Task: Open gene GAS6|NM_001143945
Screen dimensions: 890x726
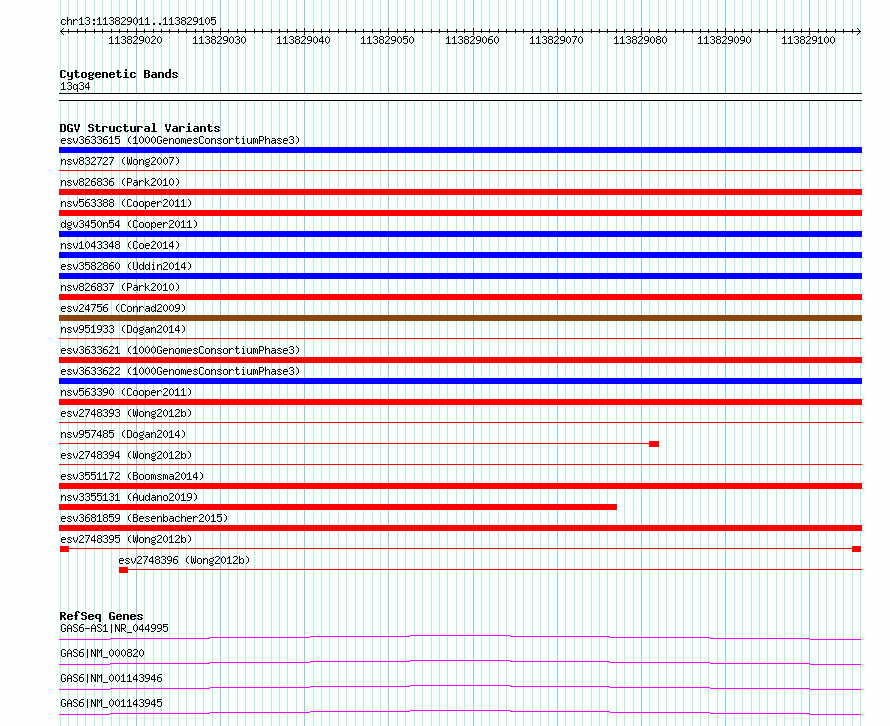Action: (x=111, y=703)
